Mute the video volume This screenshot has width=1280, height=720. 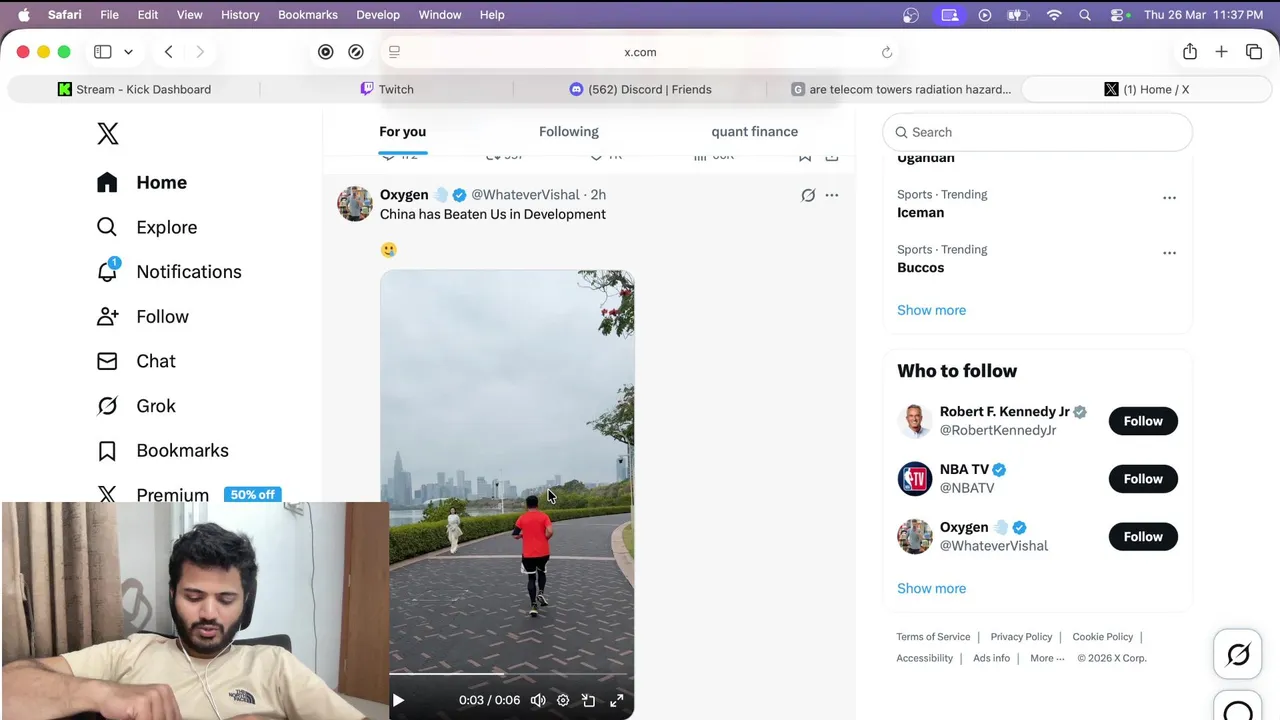click(538, 700)
